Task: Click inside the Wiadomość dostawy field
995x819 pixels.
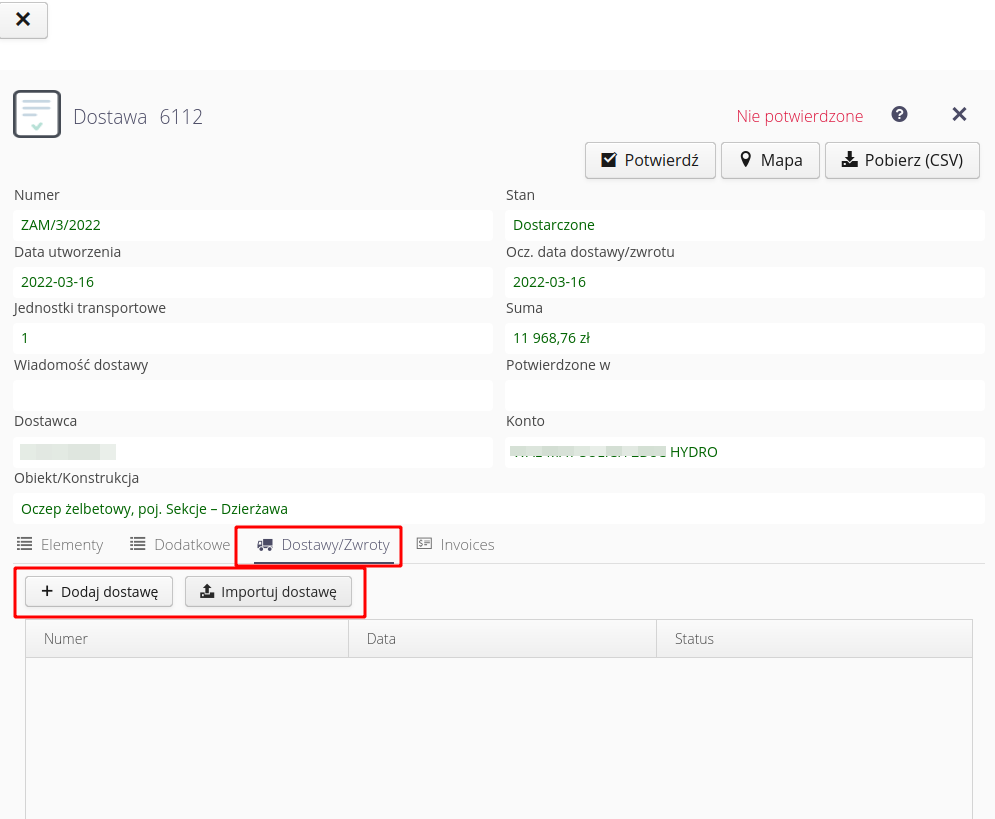Action: 250,395
